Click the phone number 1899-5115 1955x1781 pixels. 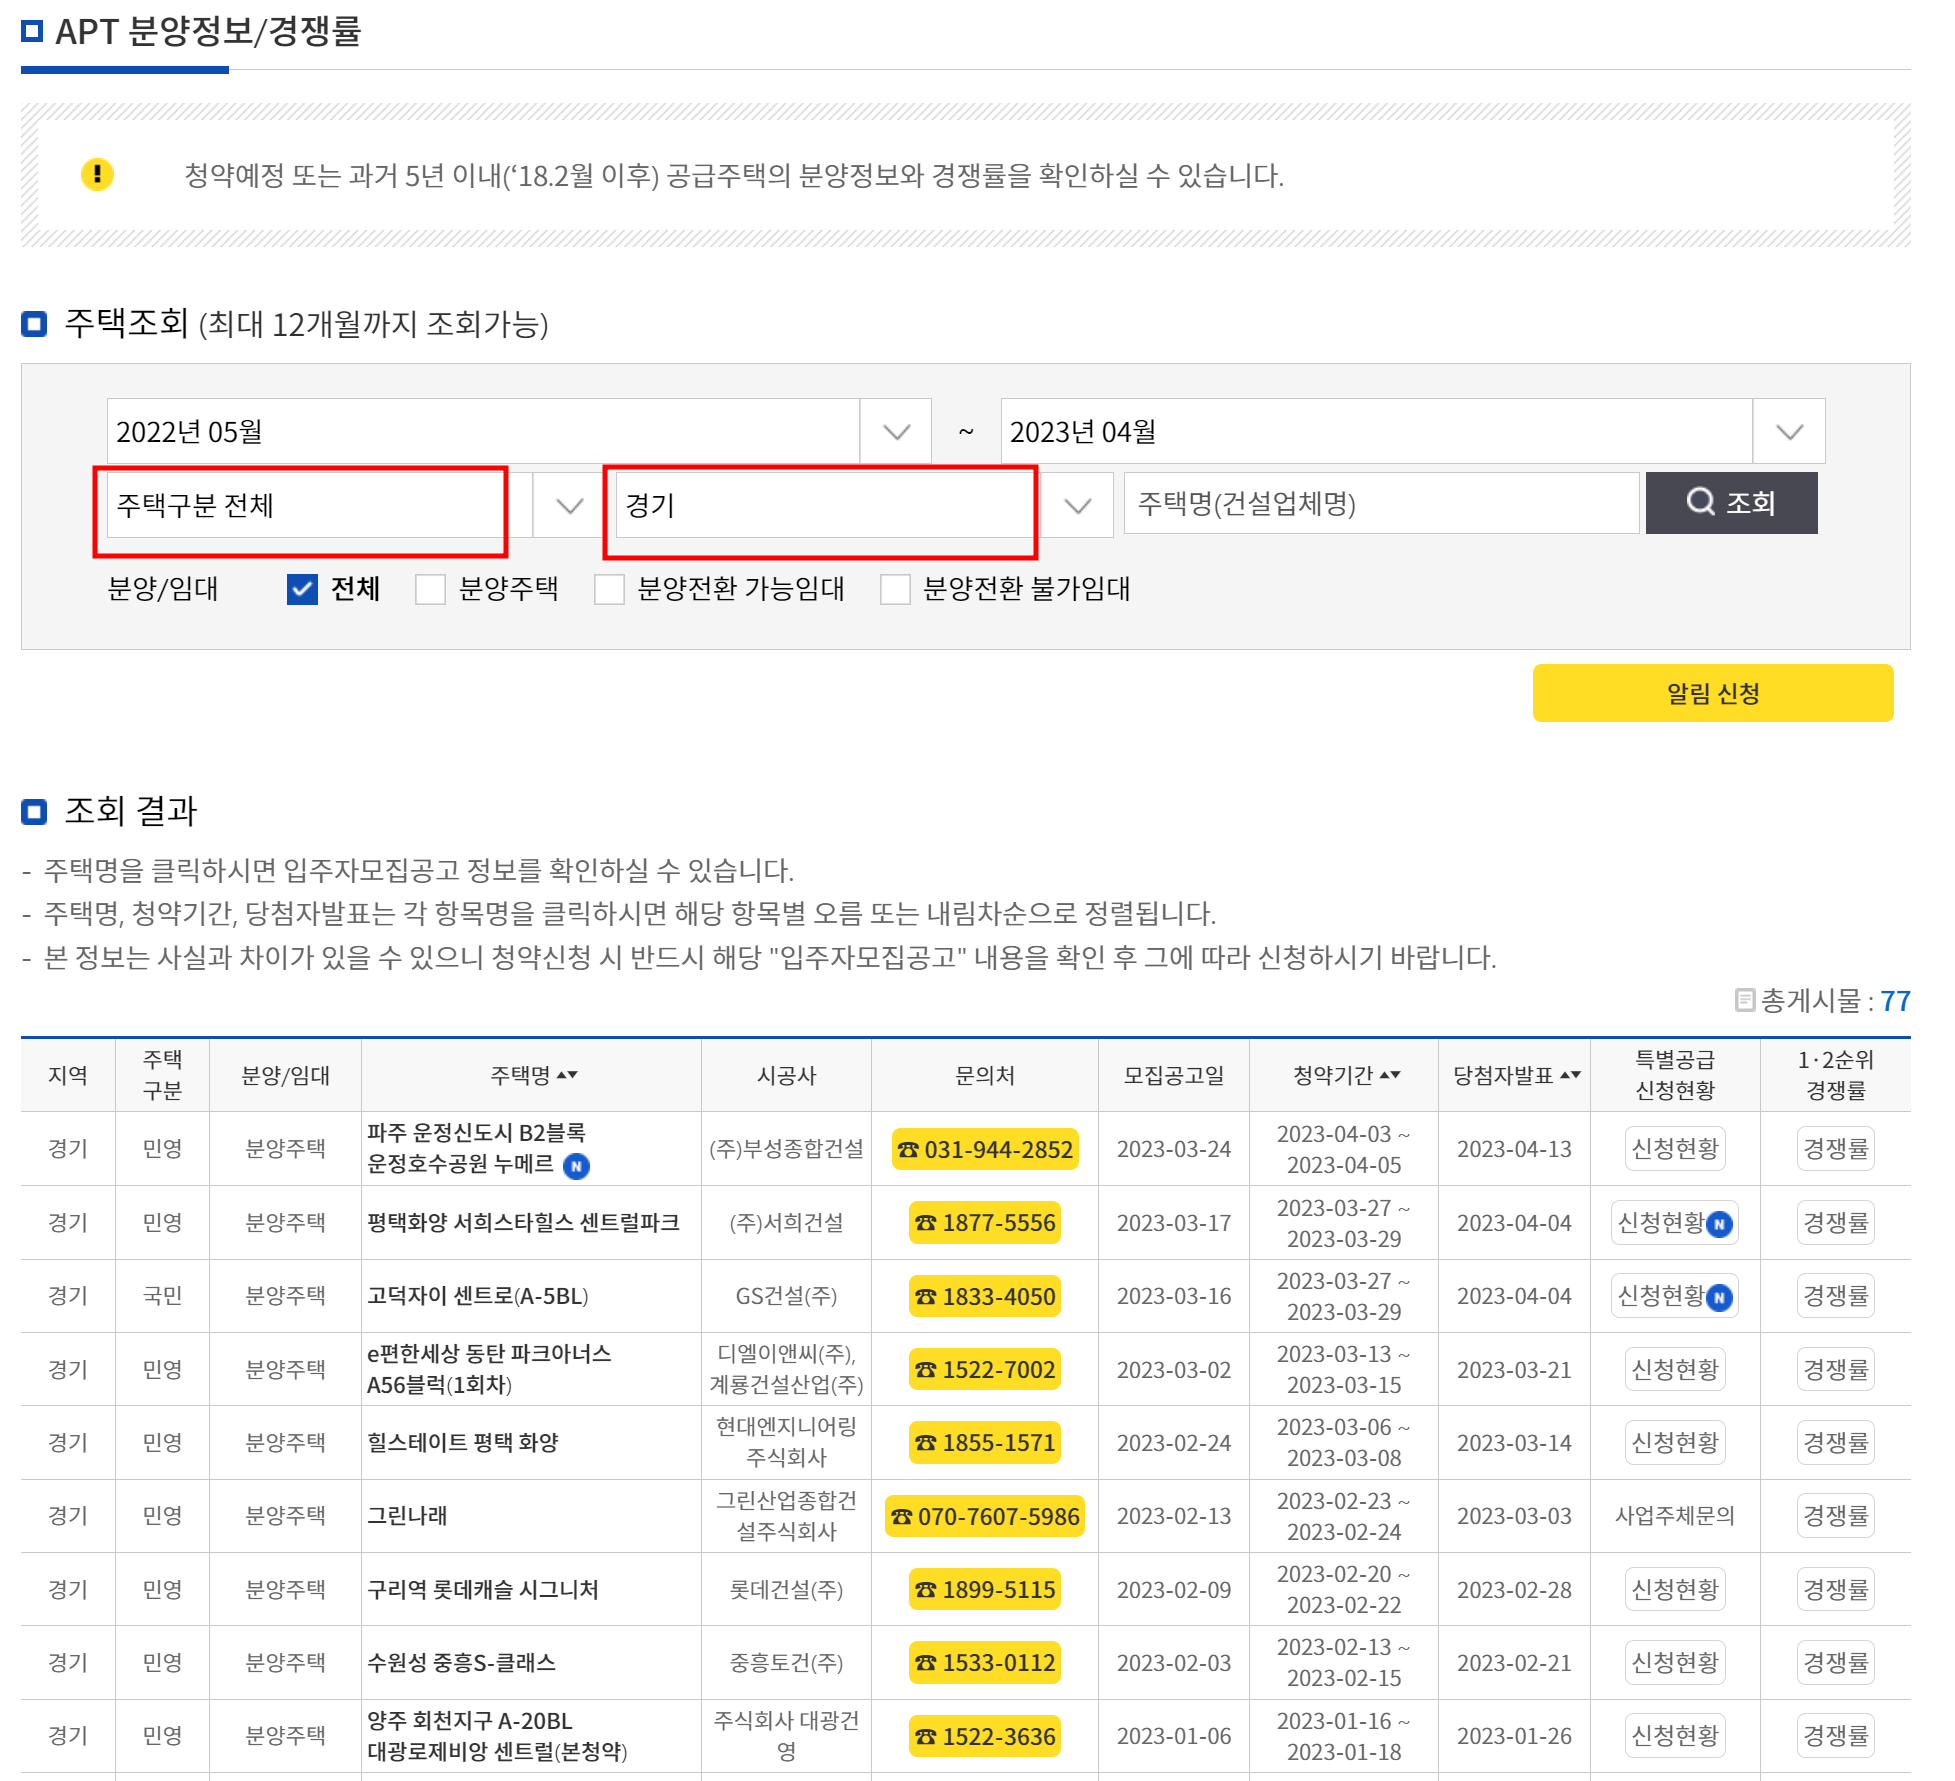coord(985,1590)
